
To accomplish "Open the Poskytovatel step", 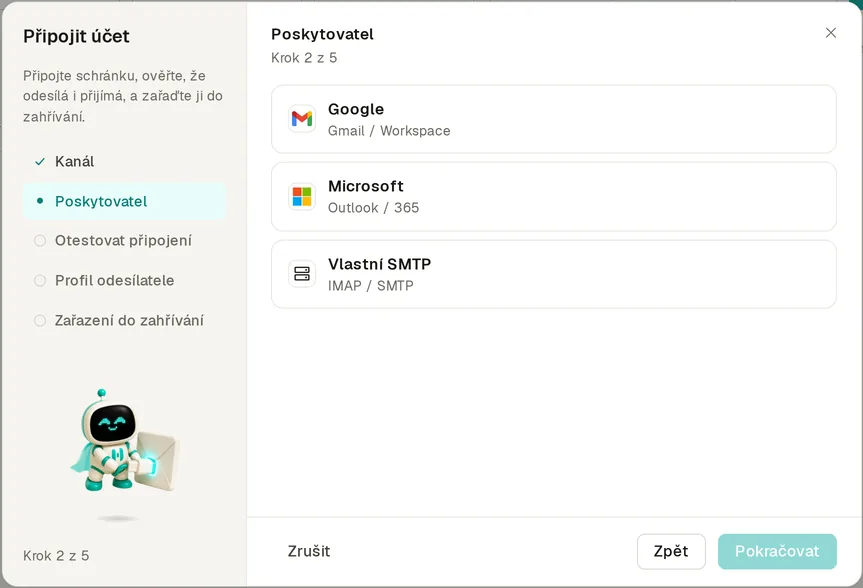I will coord(124,202).
